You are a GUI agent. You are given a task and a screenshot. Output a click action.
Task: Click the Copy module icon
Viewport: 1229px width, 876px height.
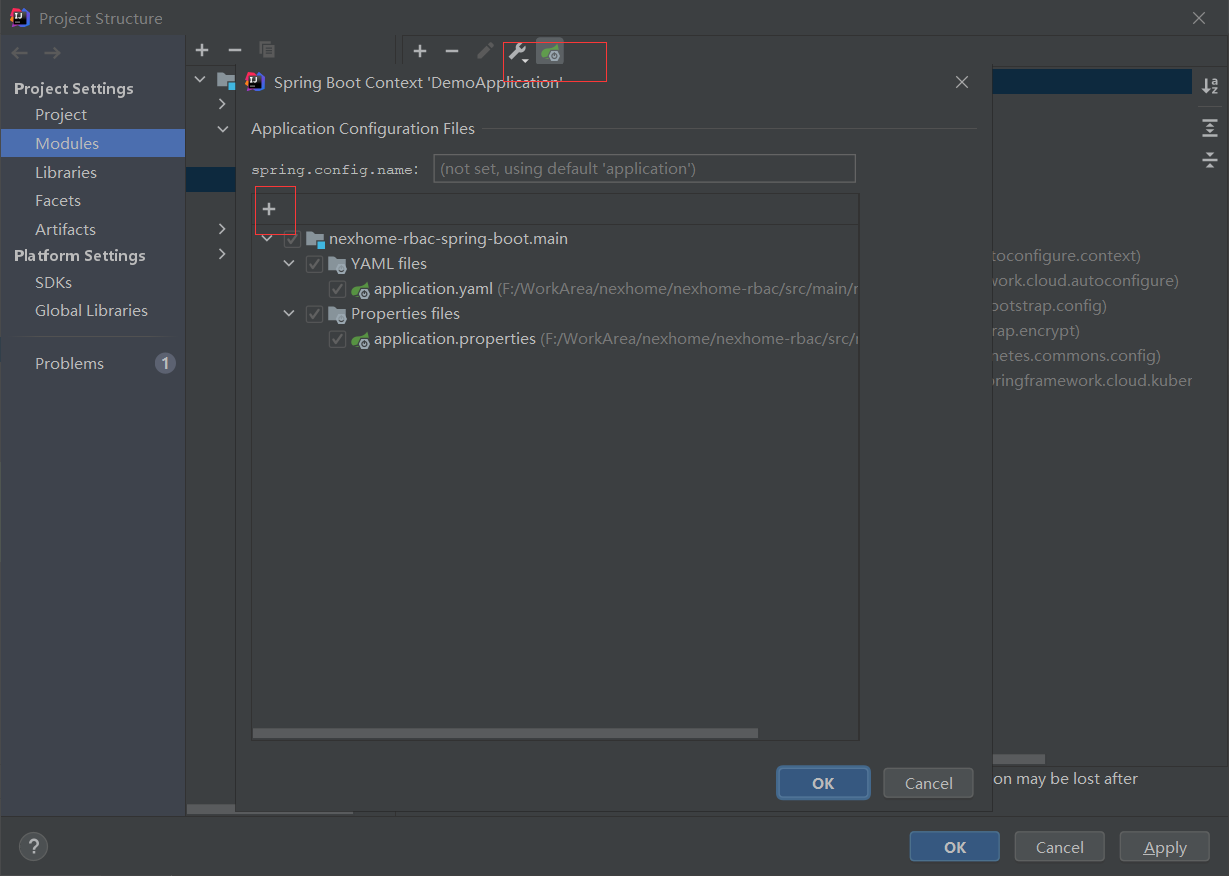[x=267, y=50]
